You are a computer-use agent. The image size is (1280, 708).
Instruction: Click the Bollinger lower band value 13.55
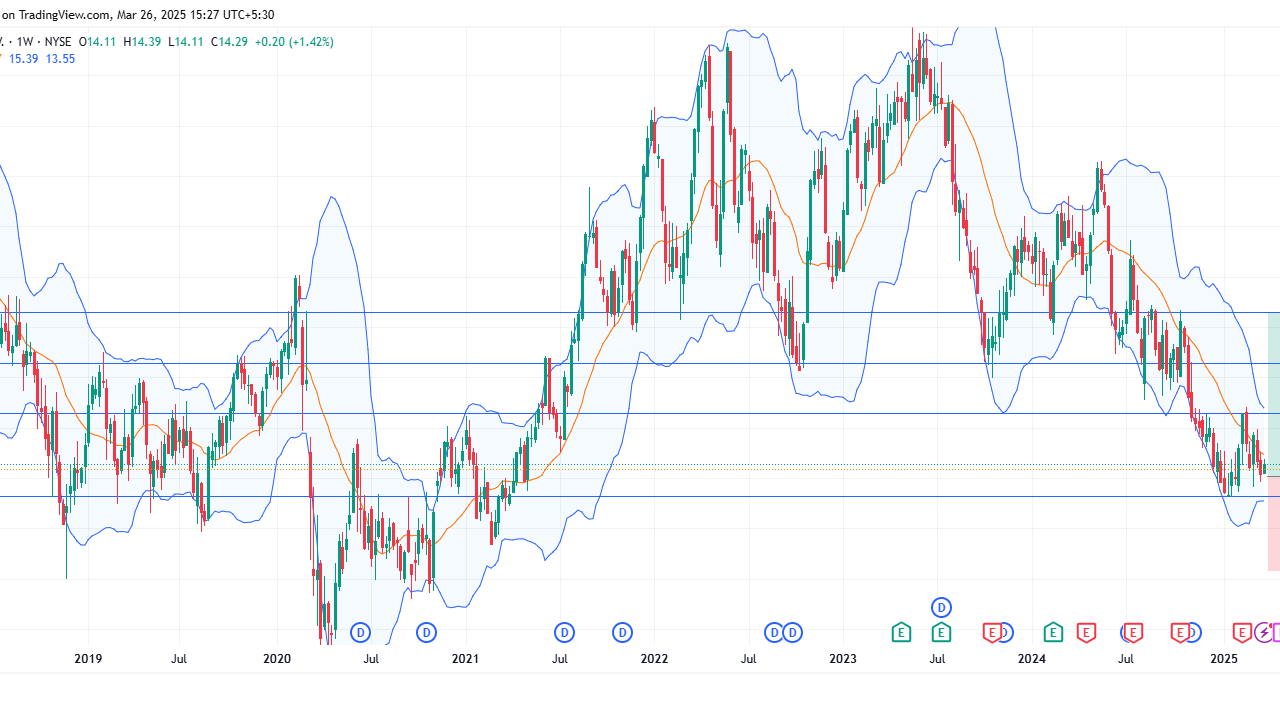pos(60,59)
